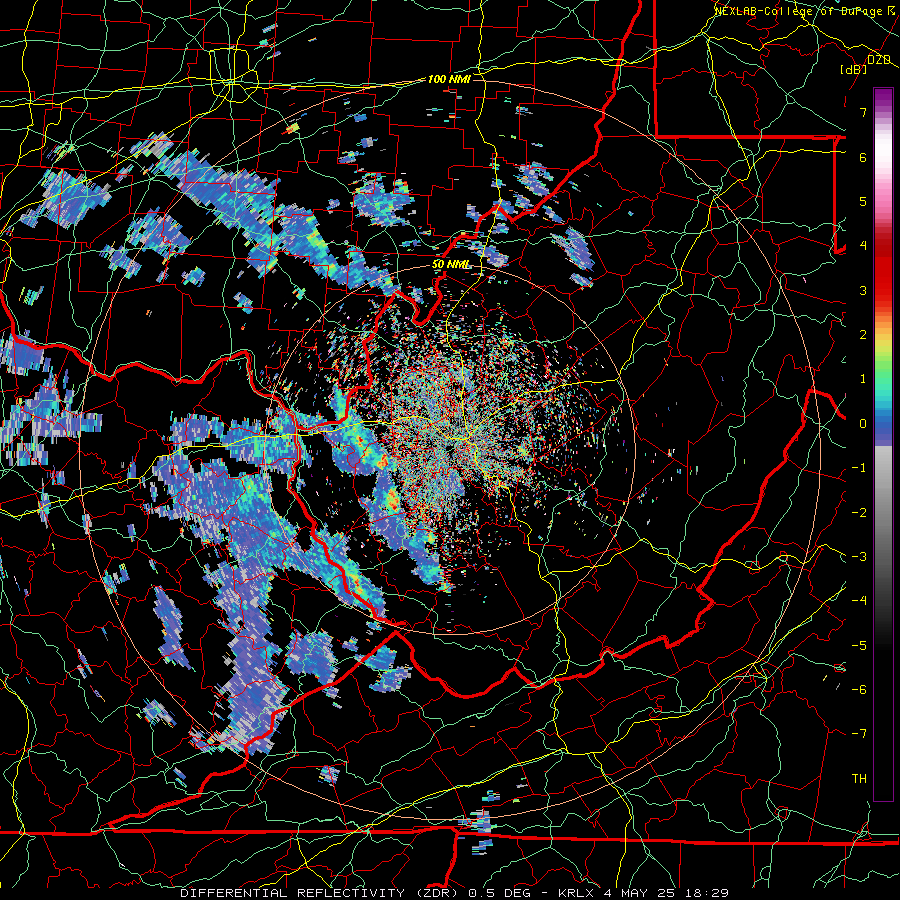Click the -6 value on the ZDR scale
The image size is (900, 900).
point(859,690)
